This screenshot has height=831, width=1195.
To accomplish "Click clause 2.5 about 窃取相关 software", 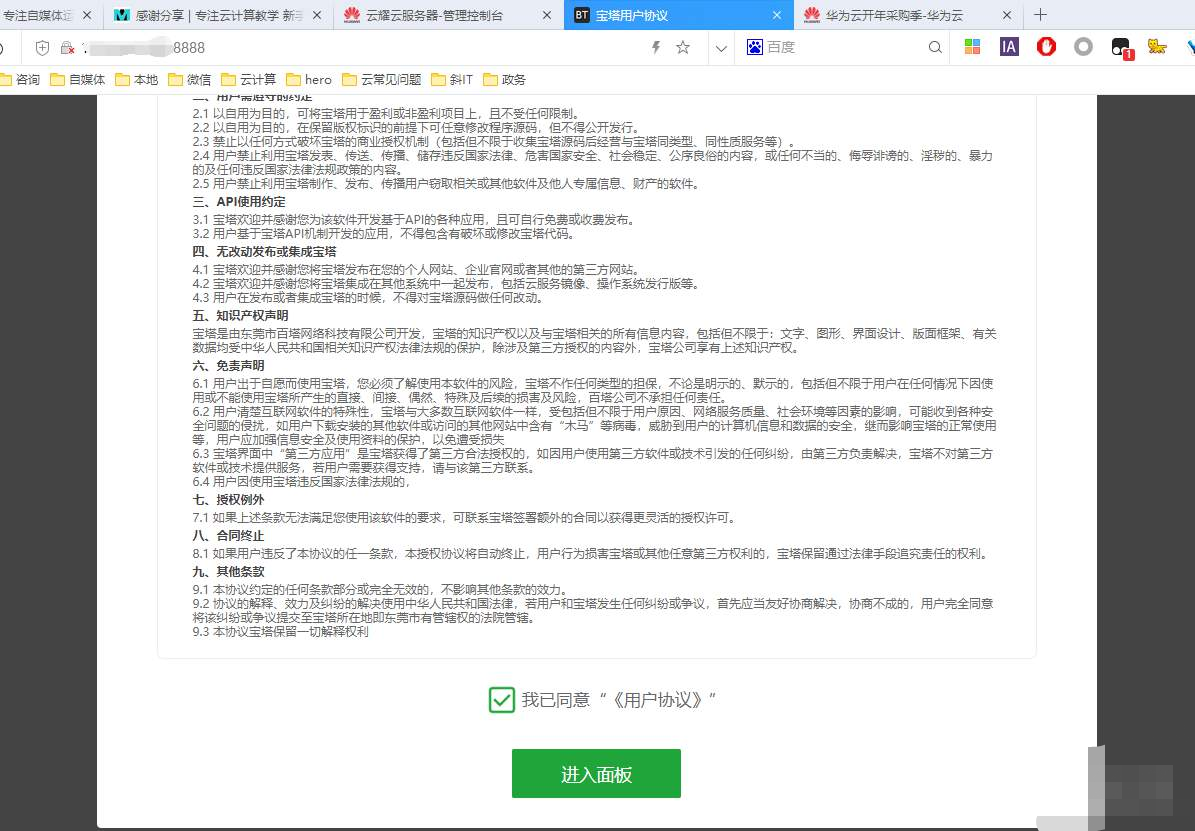I will (x=446, y=183).
